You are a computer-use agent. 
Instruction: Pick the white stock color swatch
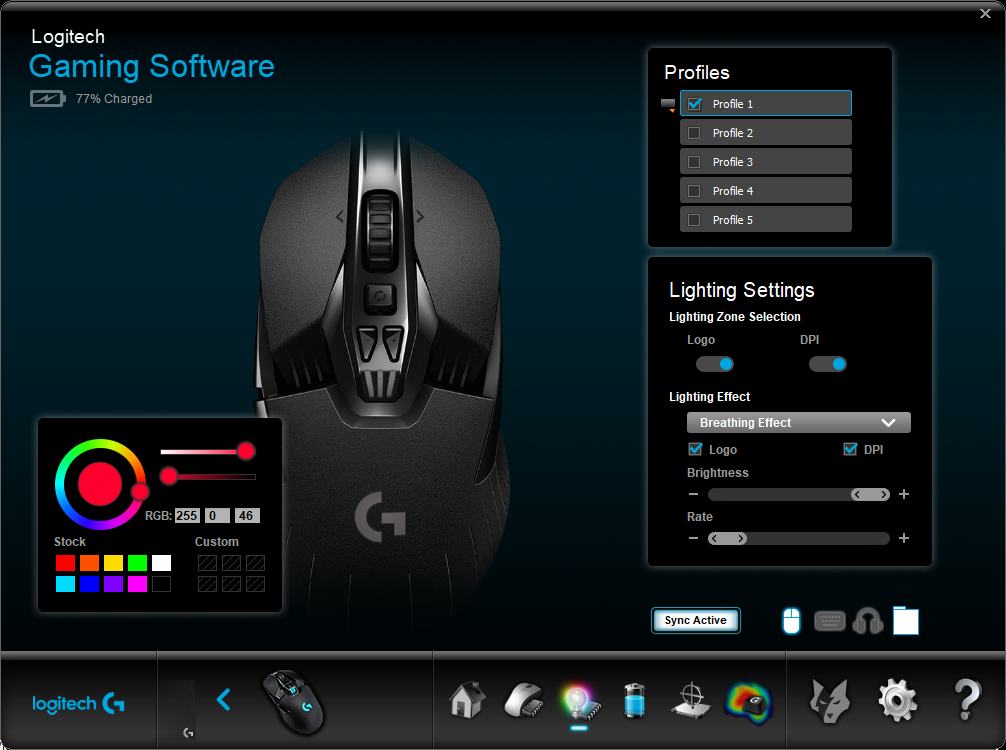click(x=162, y=563)
